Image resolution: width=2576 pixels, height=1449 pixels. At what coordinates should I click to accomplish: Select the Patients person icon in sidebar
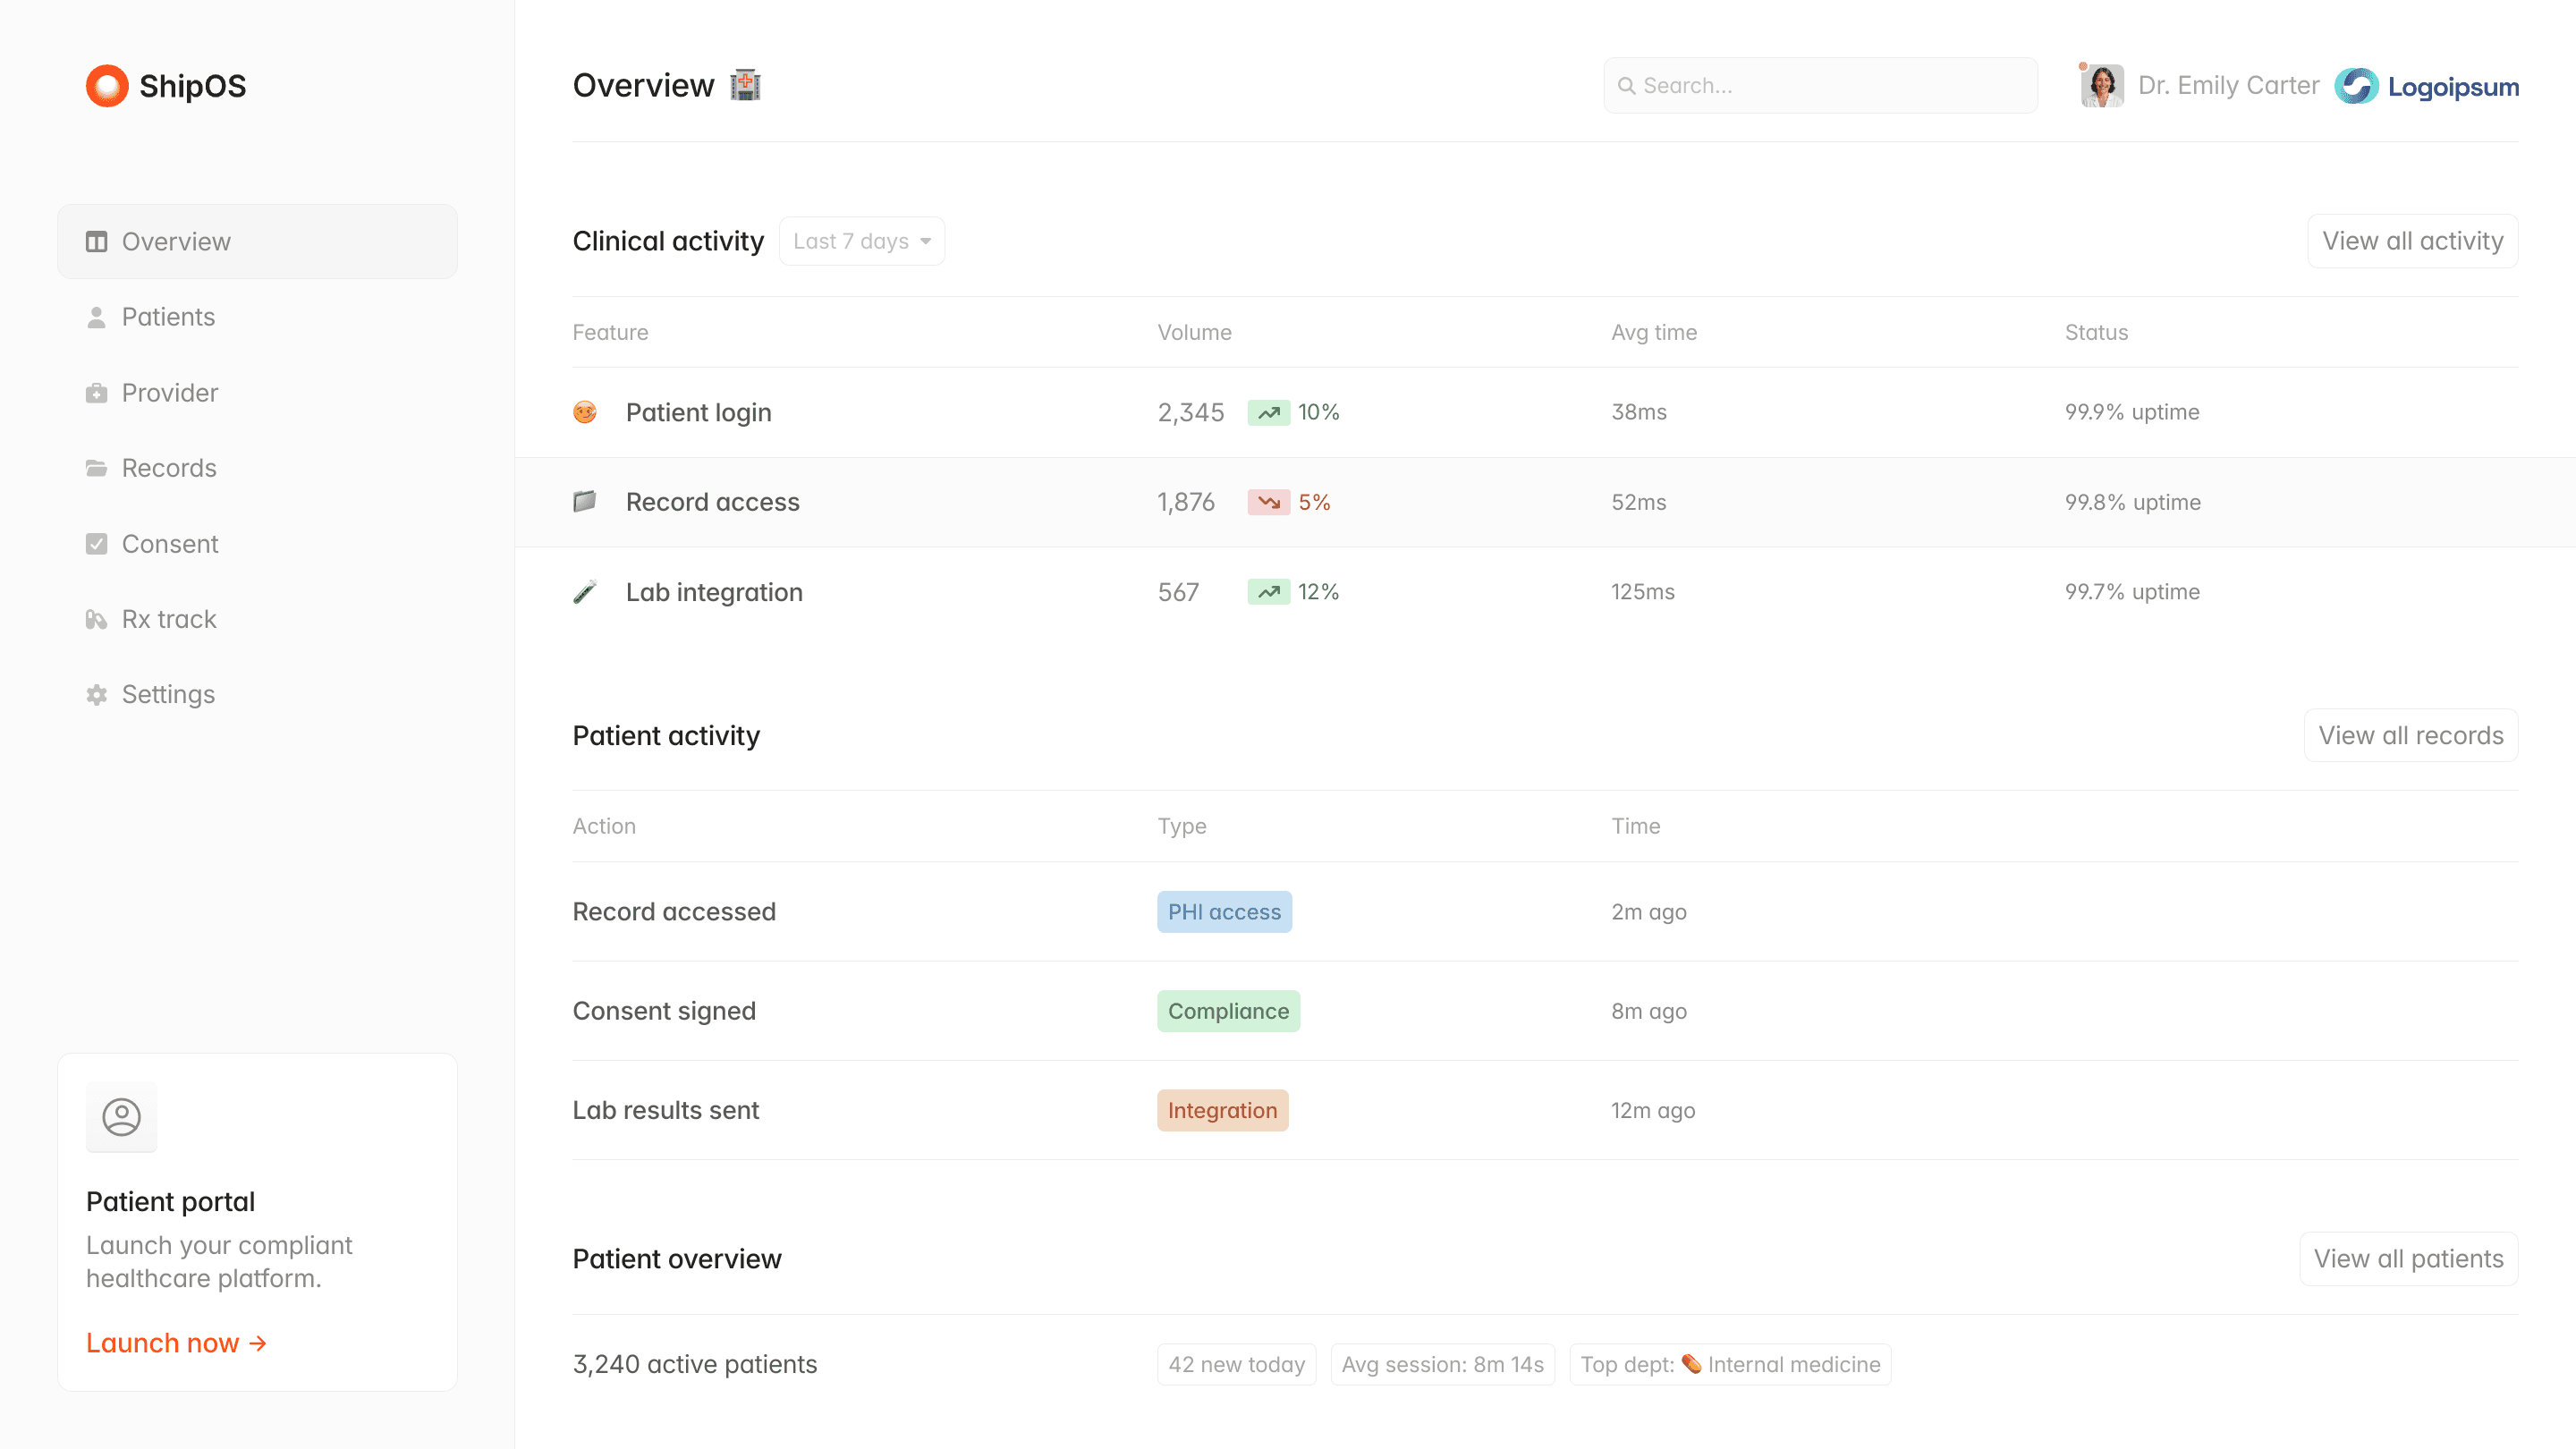97,316
